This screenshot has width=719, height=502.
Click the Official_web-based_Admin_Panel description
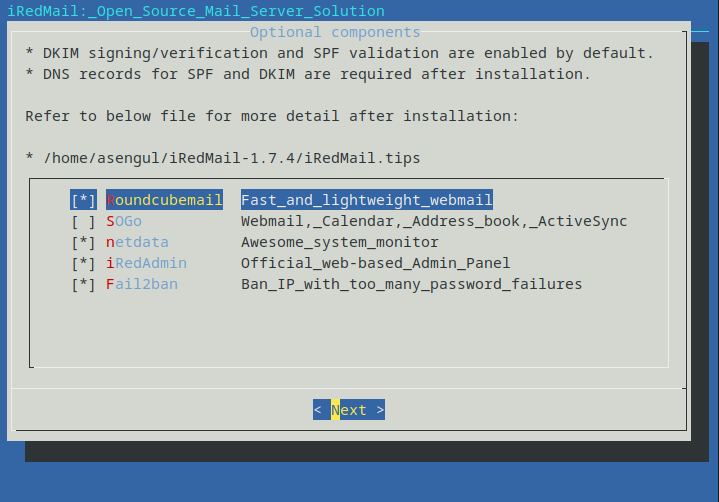(376, 263)
